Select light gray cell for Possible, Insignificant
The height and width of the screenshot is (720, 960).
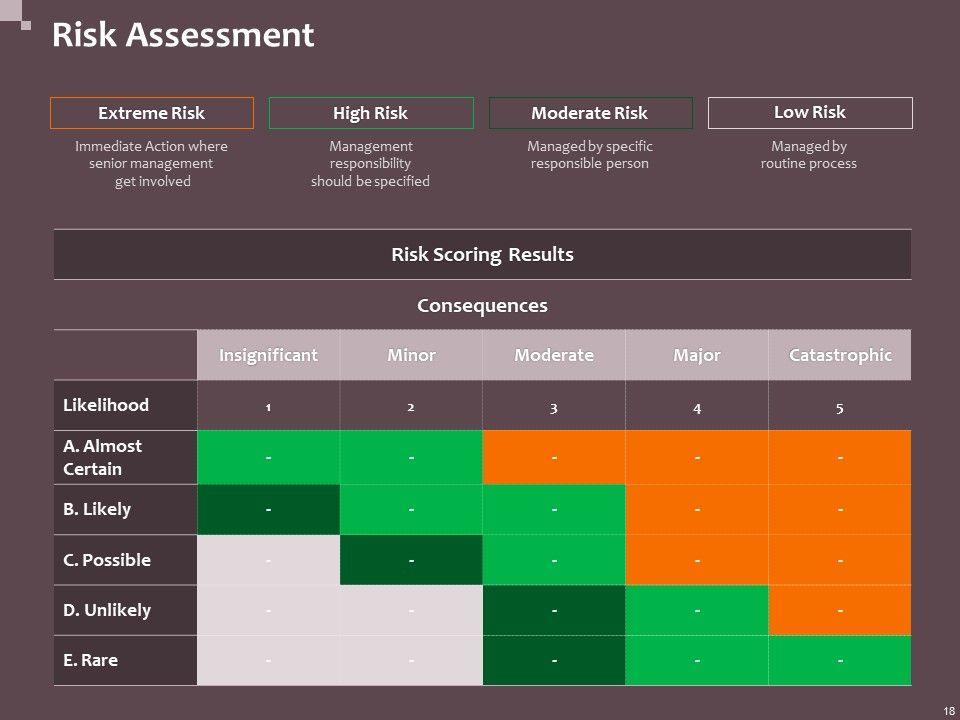click(x=268, y=560)
